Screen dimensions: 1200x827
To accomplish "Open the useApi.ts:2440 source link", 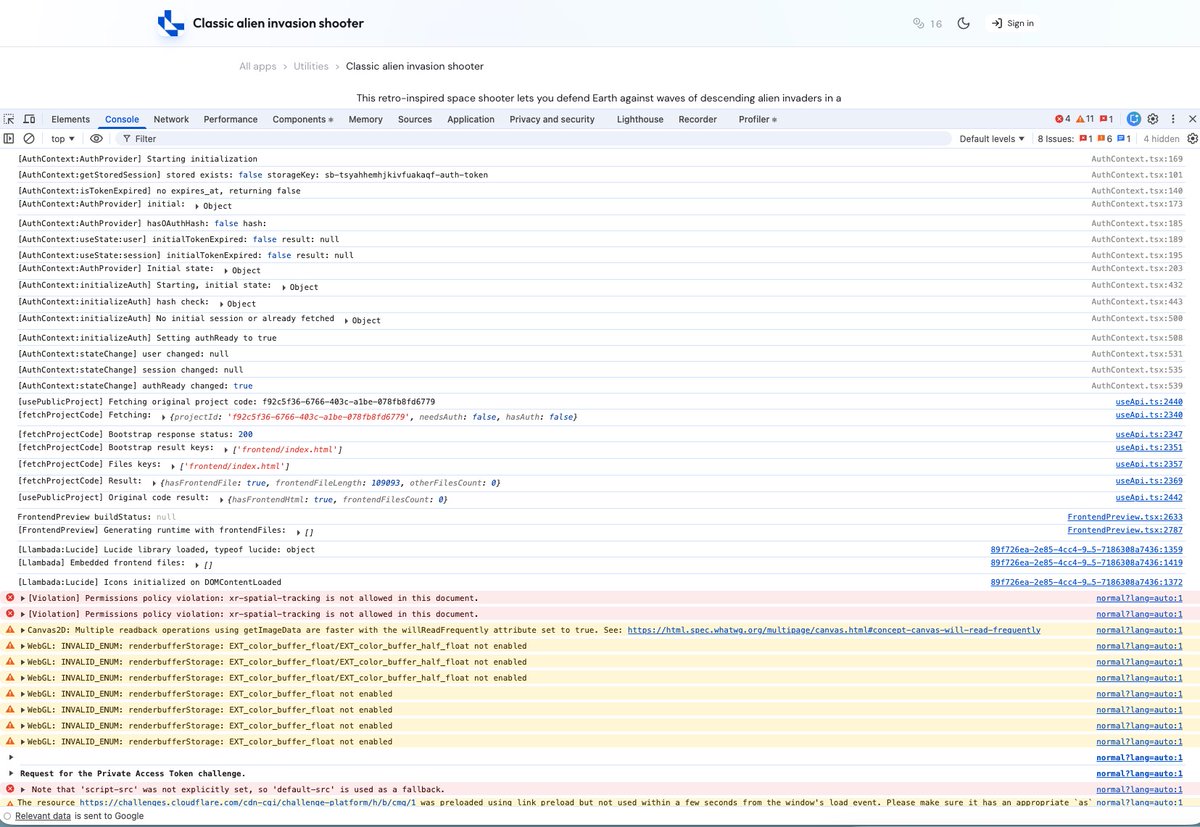I will [x=1149, y=401].
